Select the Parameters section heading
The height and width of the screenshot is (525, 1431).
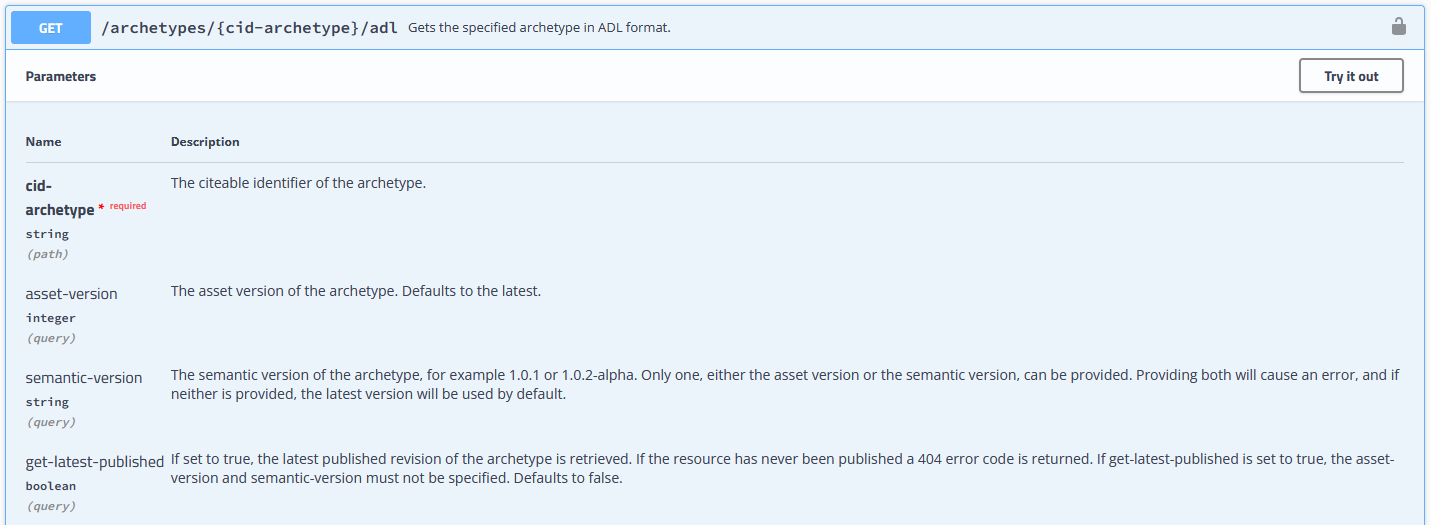click(x=61, y=76)
